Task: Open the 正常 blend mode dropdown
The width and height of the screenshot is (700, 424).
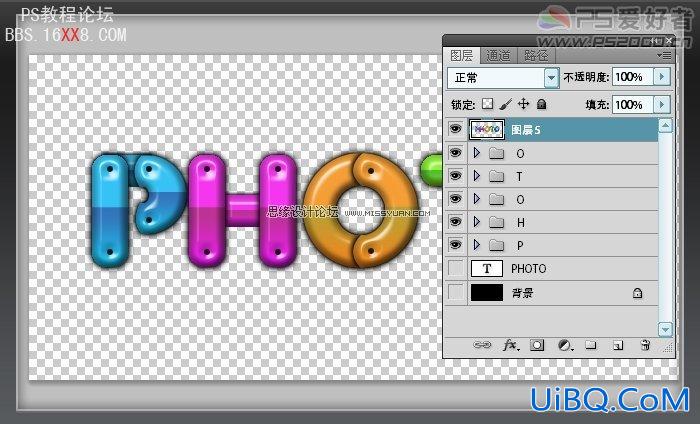Action: (x=552, y=78)
